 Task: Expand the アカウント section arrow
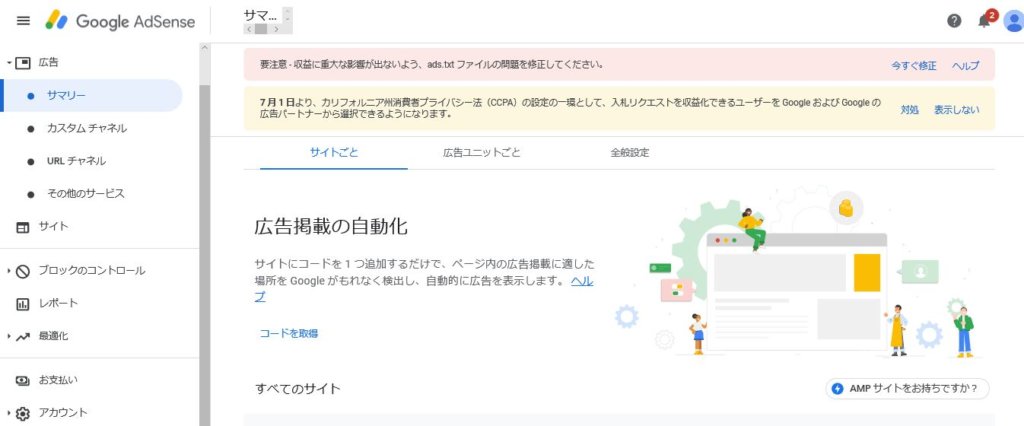9,413
